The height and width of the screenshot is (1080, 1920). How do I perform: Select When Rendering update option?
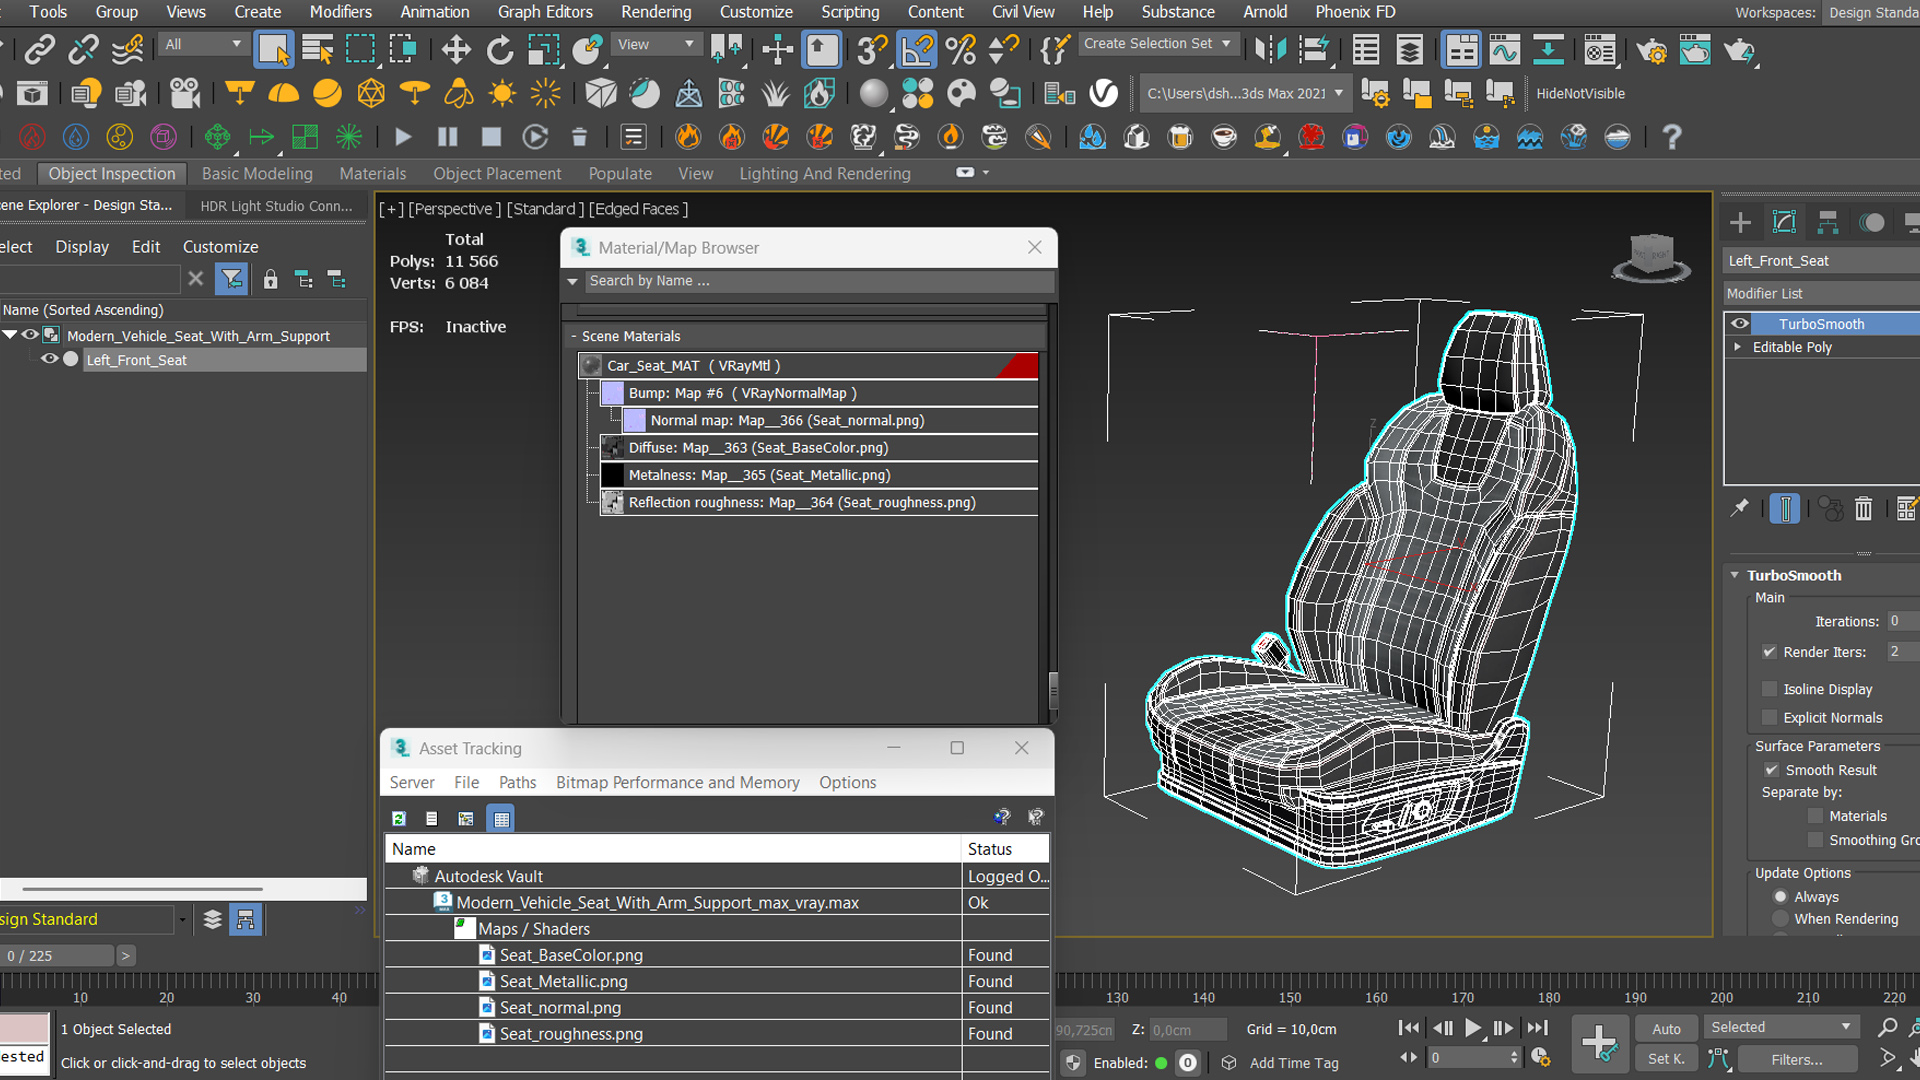(1780, 919)
